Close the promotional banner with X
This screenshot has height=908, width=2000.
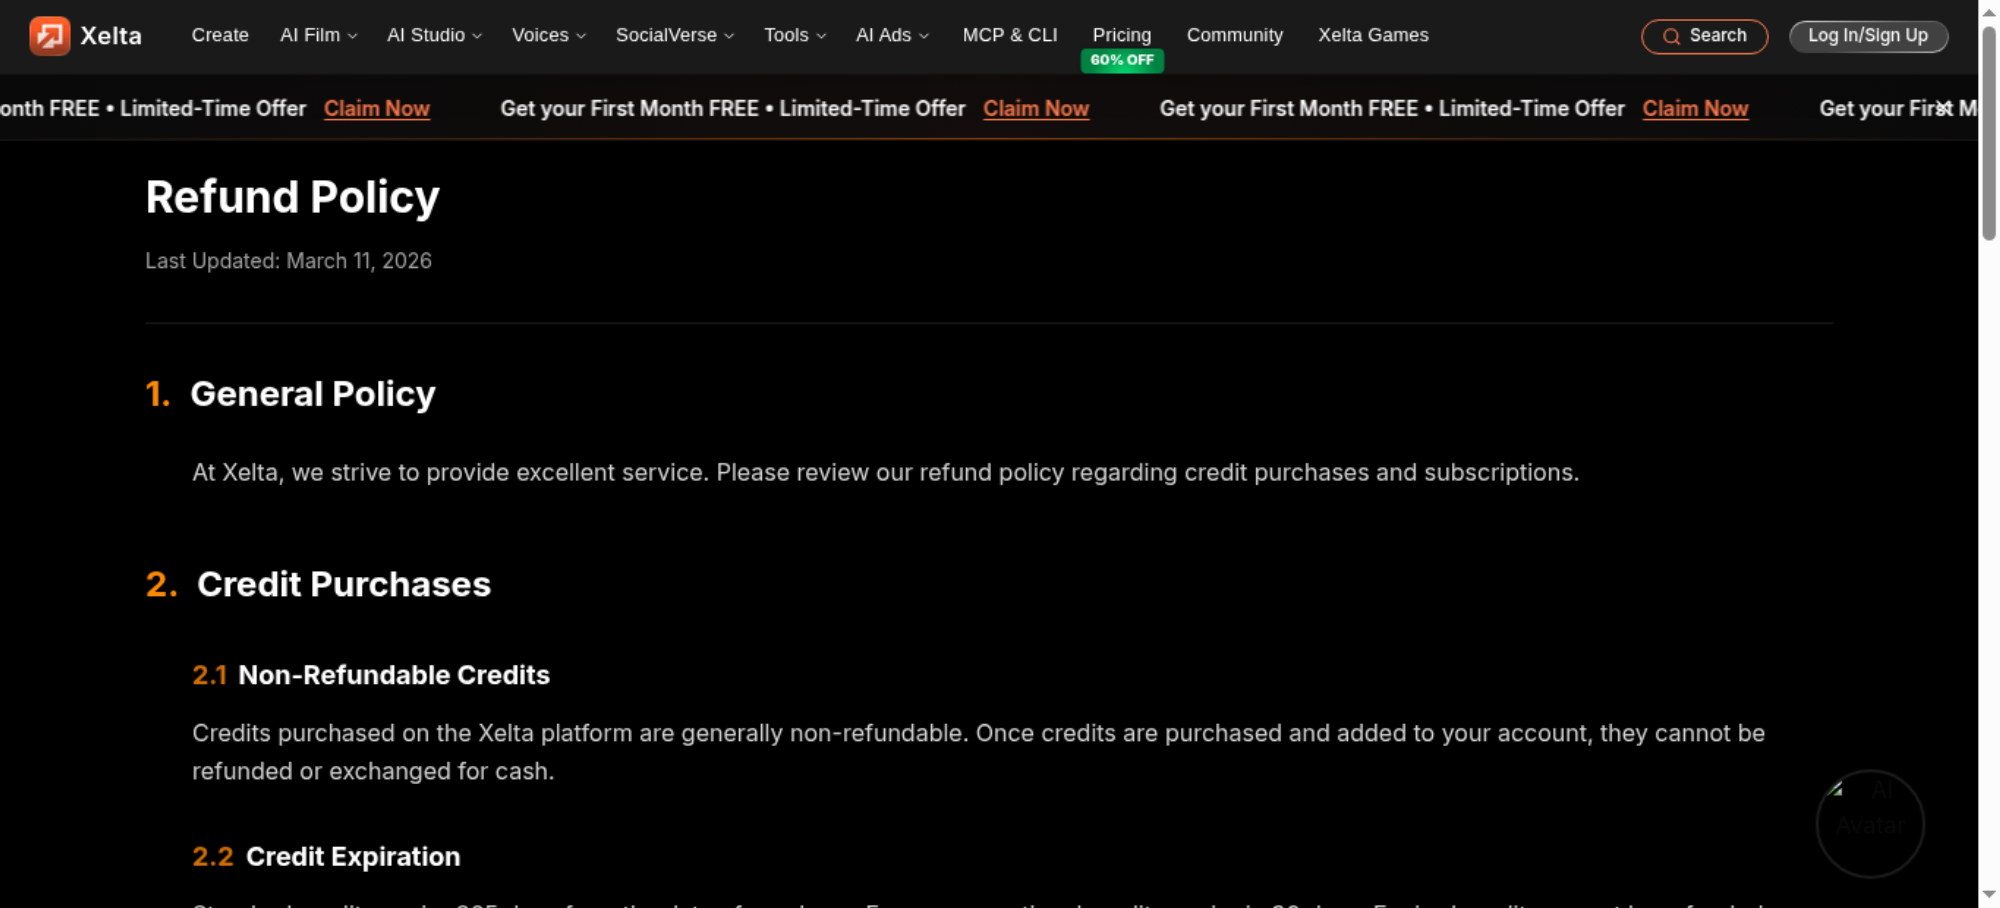pos(1943,108)
